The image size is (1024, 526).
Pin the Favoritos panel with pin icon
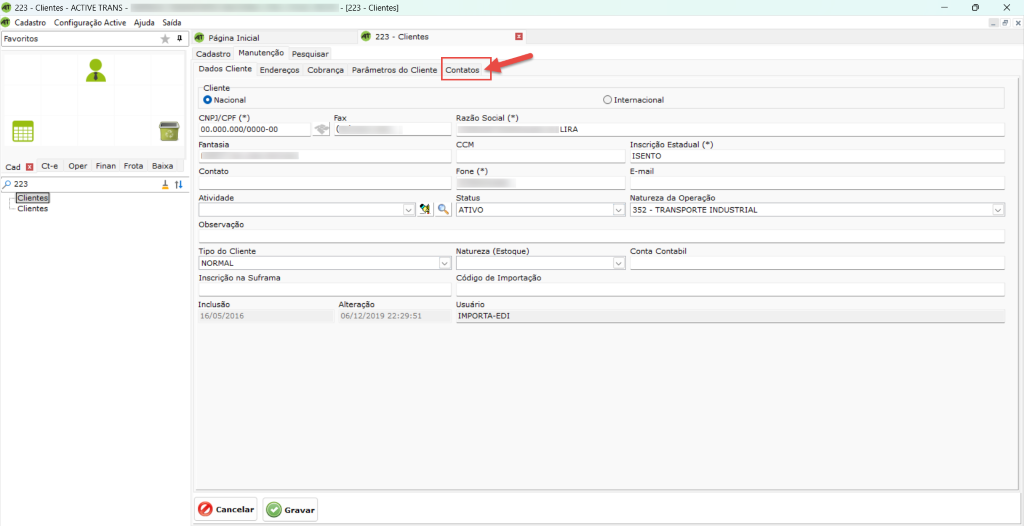click(x=180, y=39)
